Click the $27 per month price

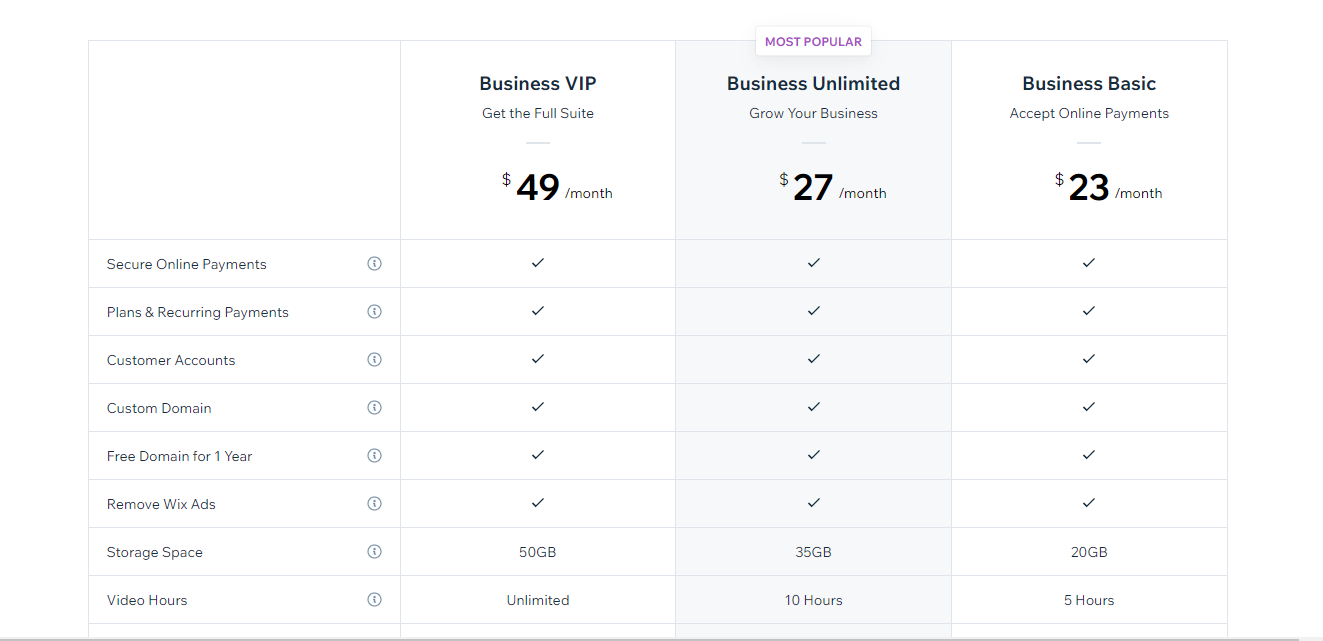click(x=813, y=187)
